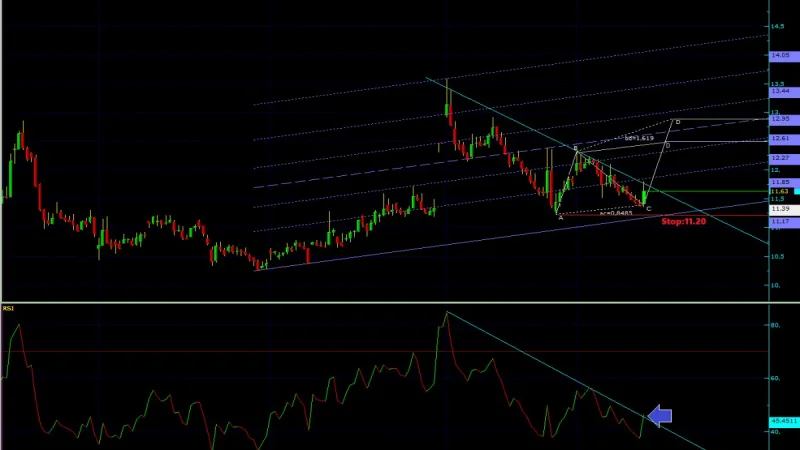
Task: Click pattern point C label
Action: 648,209
